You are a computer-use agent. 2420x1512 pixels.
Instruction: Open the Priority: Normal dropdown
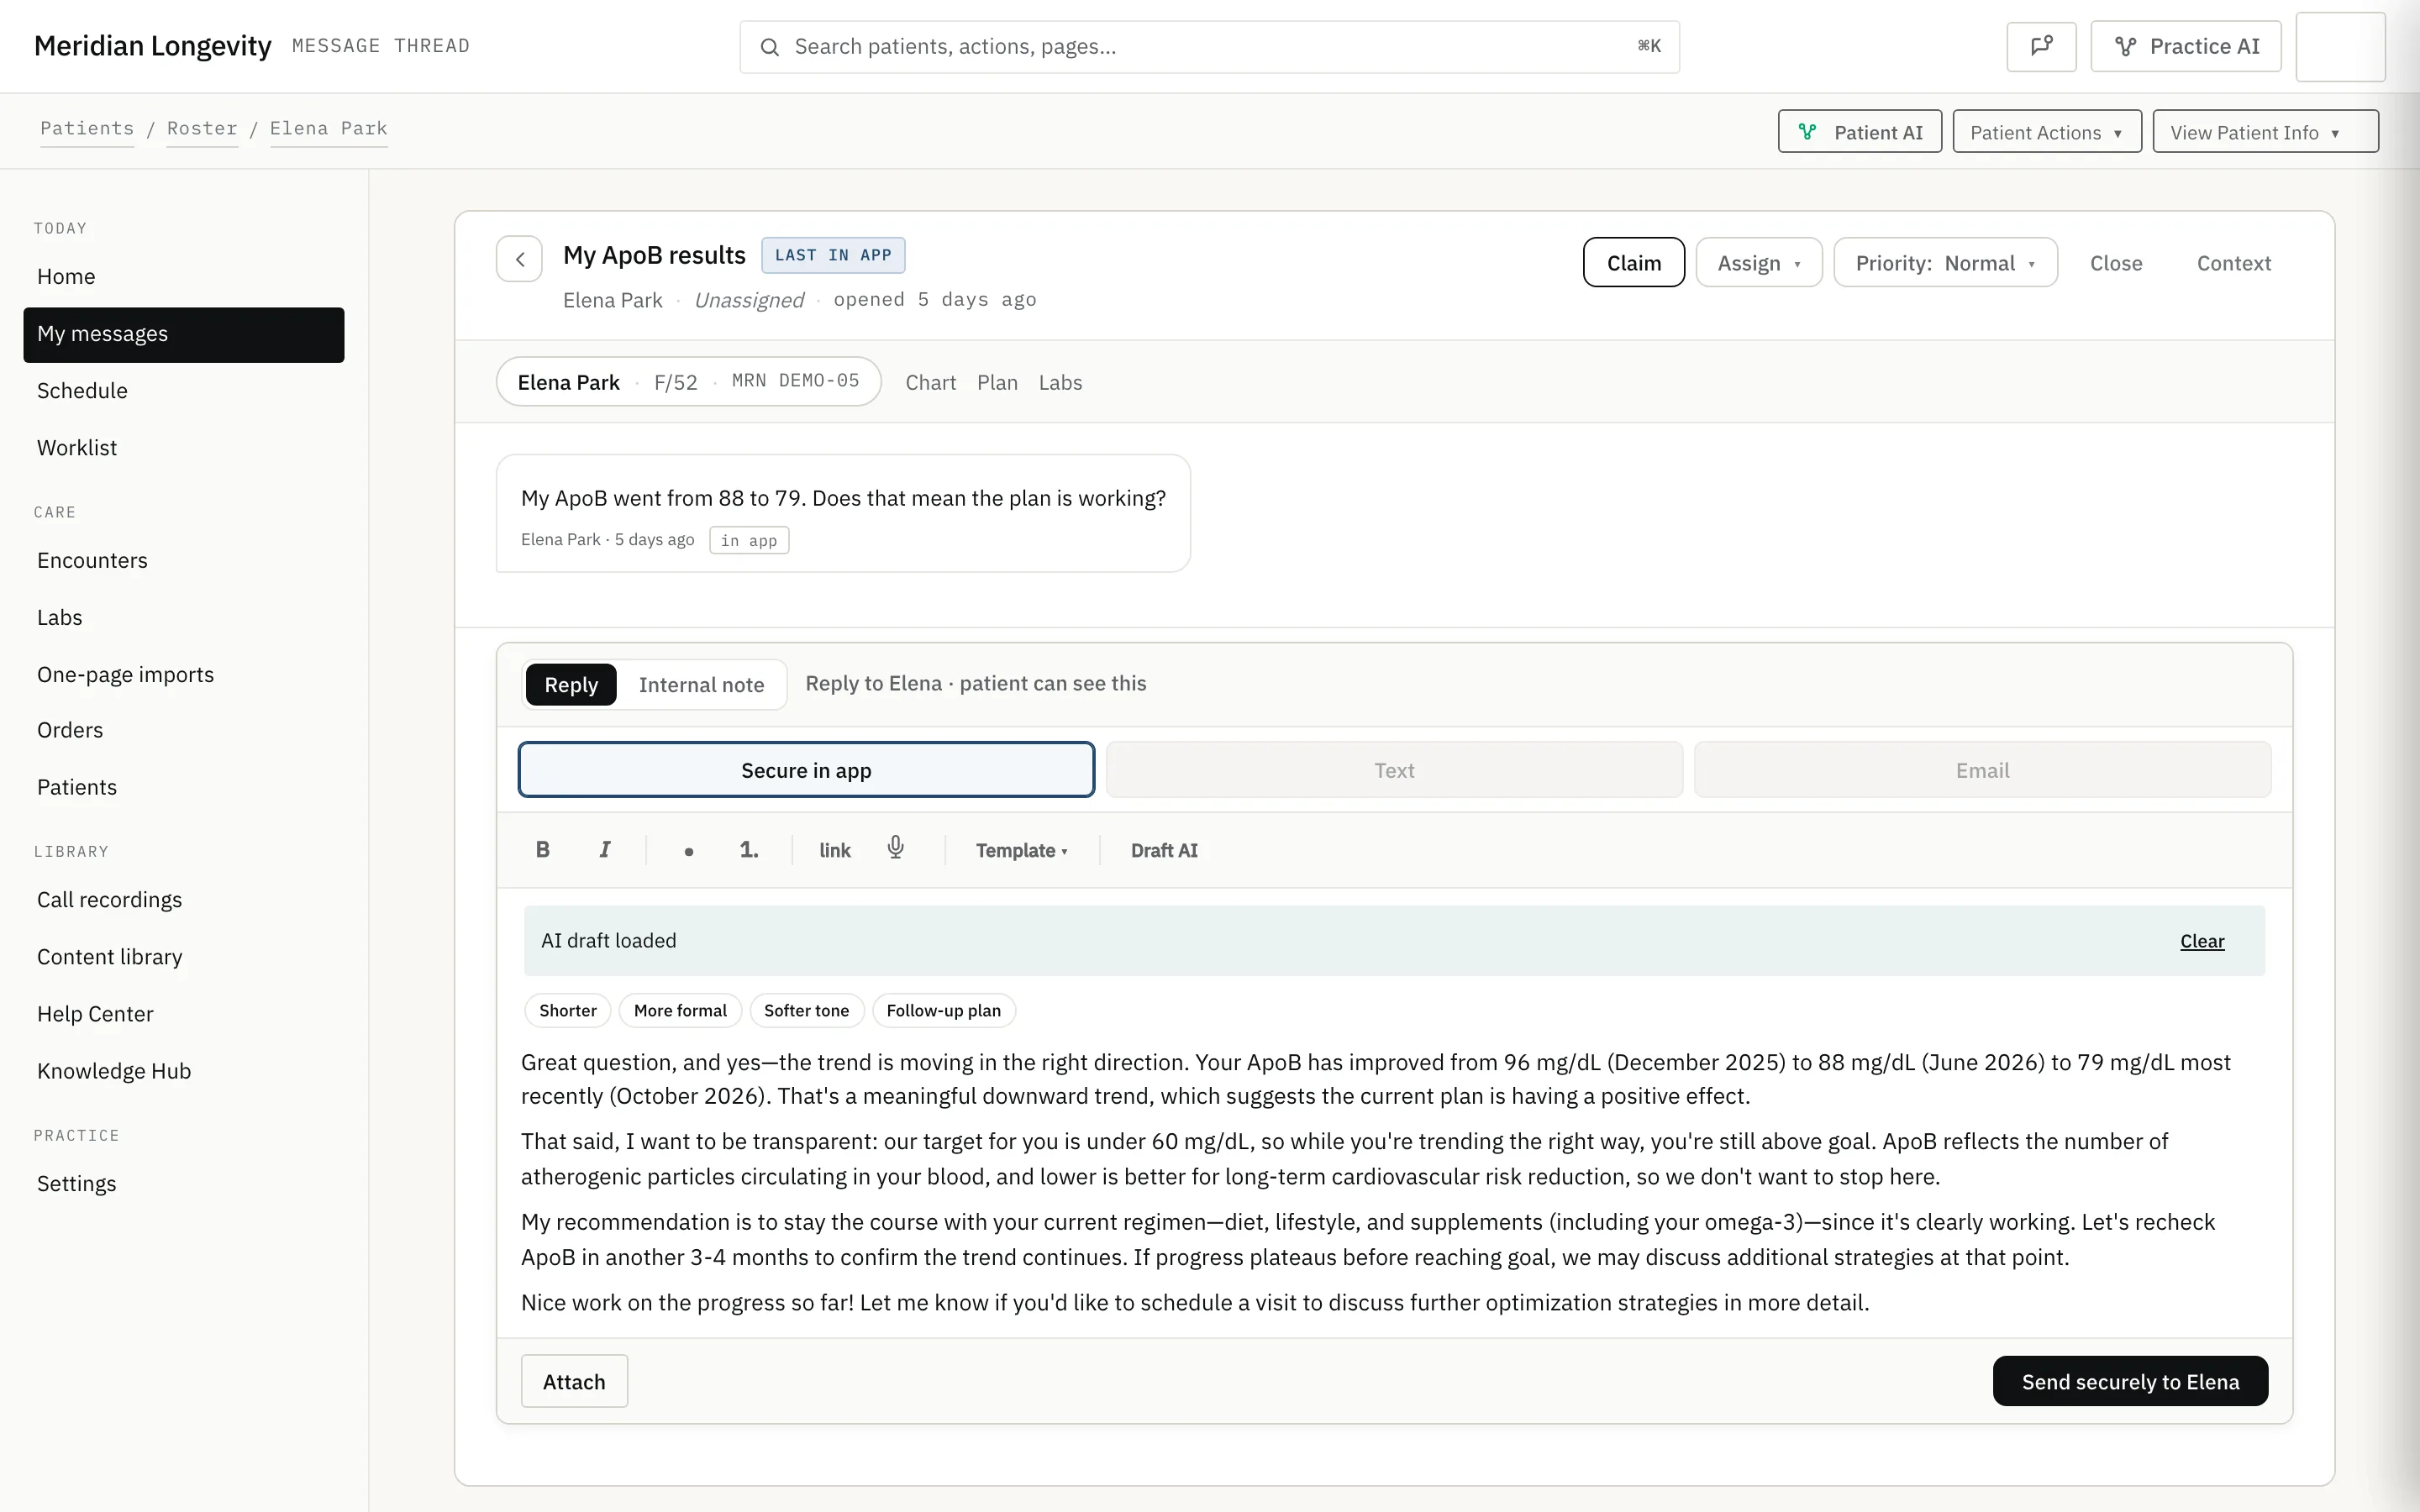(1945, 263)
